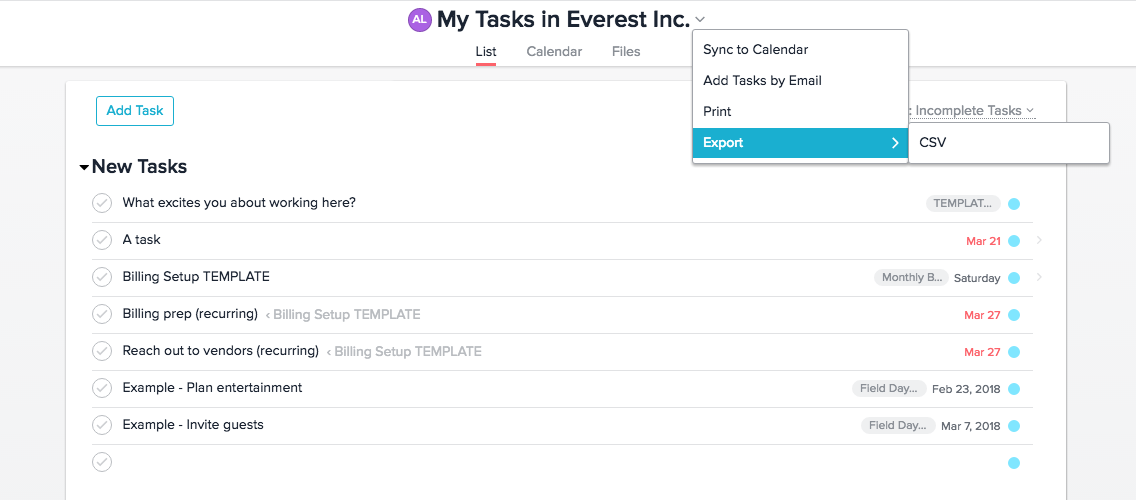Viewport: 1136px width, 500px height.
Task: Click parent arrow beside Reach out to vendors
Action: (329, 352)
